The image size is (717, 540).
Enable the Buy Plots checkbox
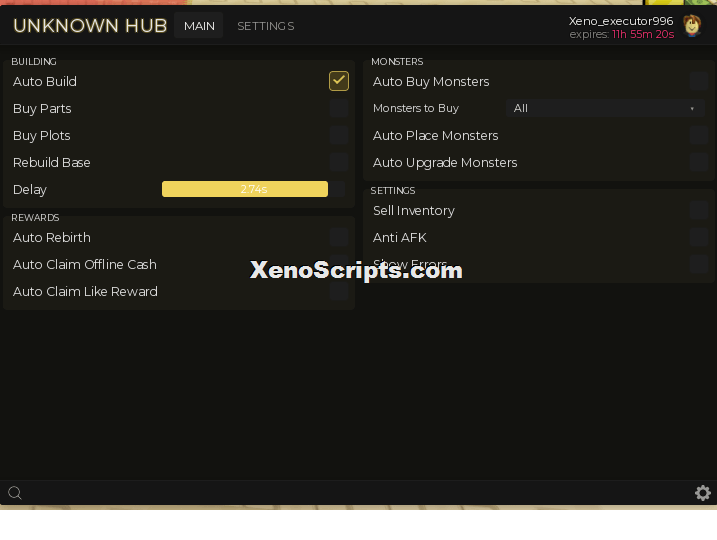(x=339, y=135)
